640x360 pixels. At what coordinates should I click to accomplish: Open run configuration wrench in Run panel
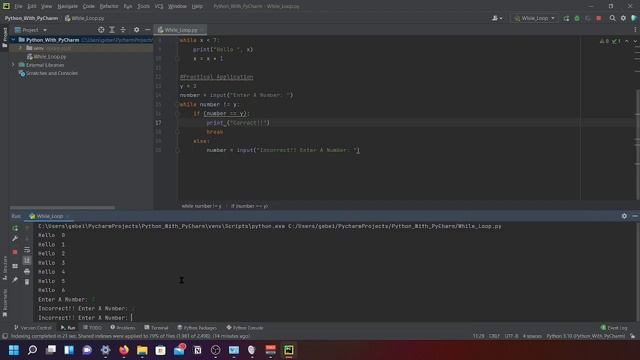(15, 238)
